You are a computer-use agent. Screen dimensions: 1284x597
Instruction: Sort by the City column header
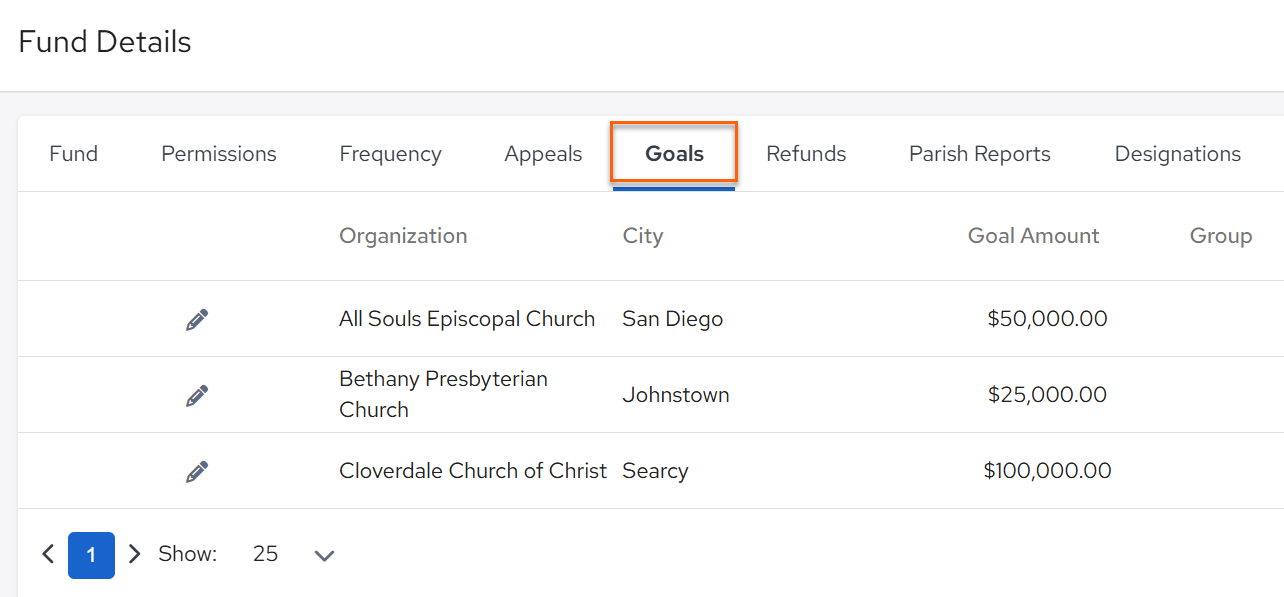click(x=643, y=236)
